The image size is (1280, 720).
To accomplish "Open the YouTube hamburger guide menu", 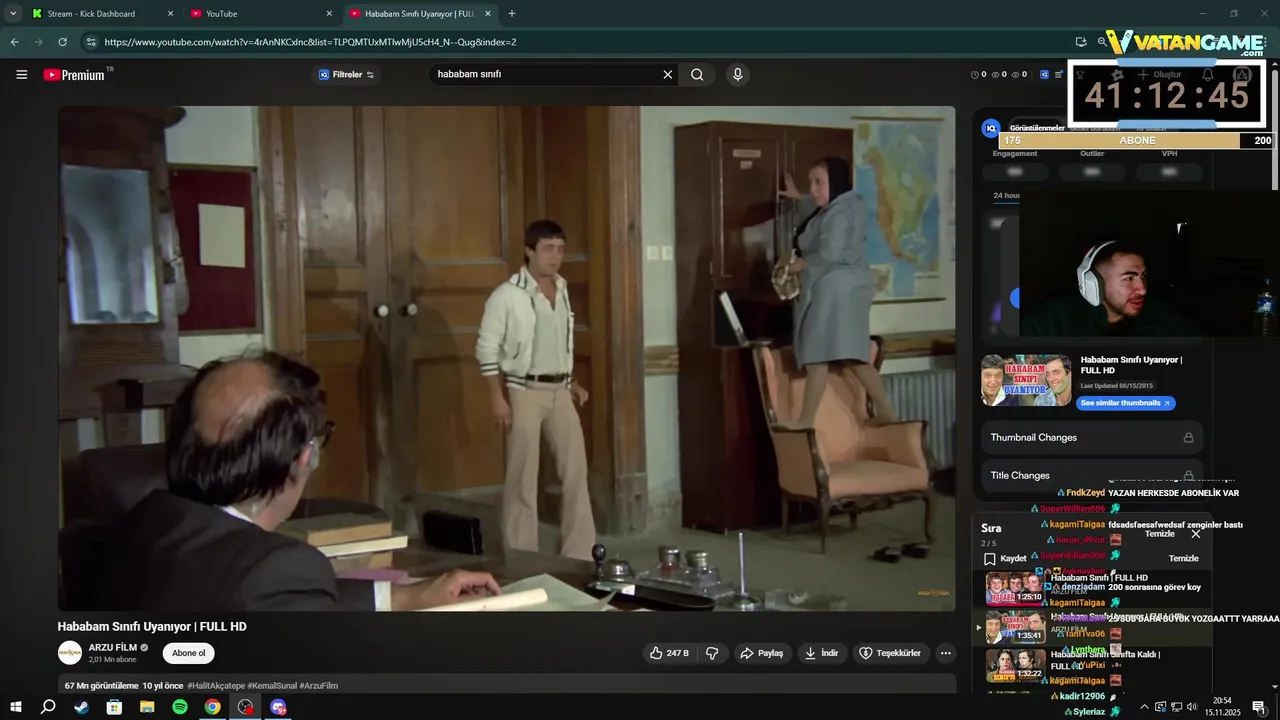I will coord(21,75).
